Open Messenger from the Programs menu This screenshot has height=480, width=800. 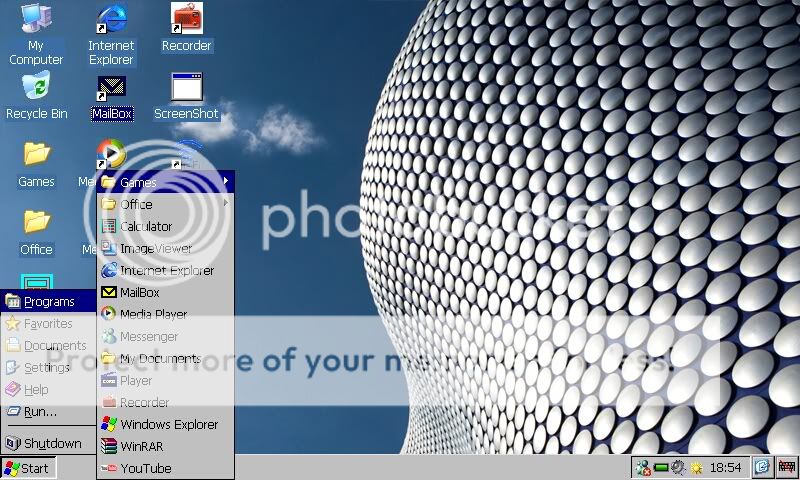click(165, 336)
